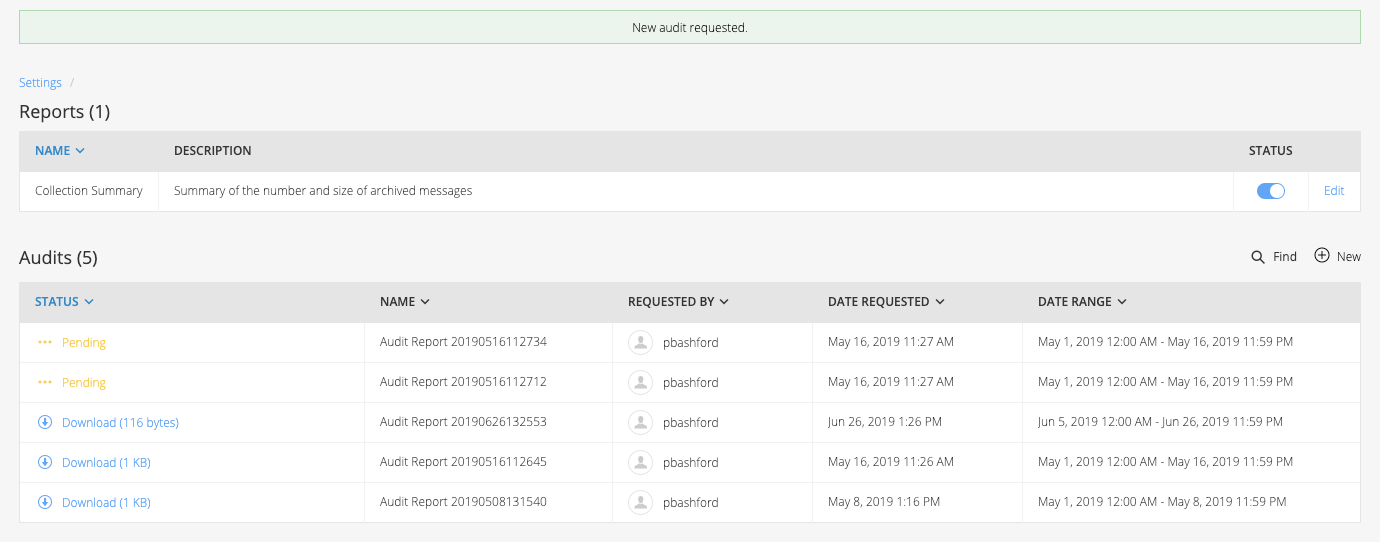Toggle Collection Summary report status switch
The image size is (1380, 542).
(x=1271, y=191)
